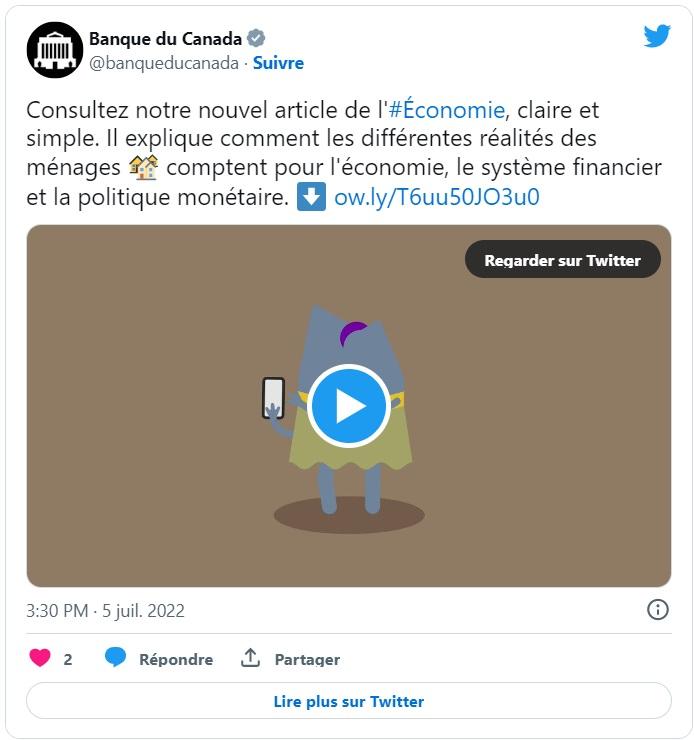
Task: Like the tweet with the heart icon
Action: (40, 657)
